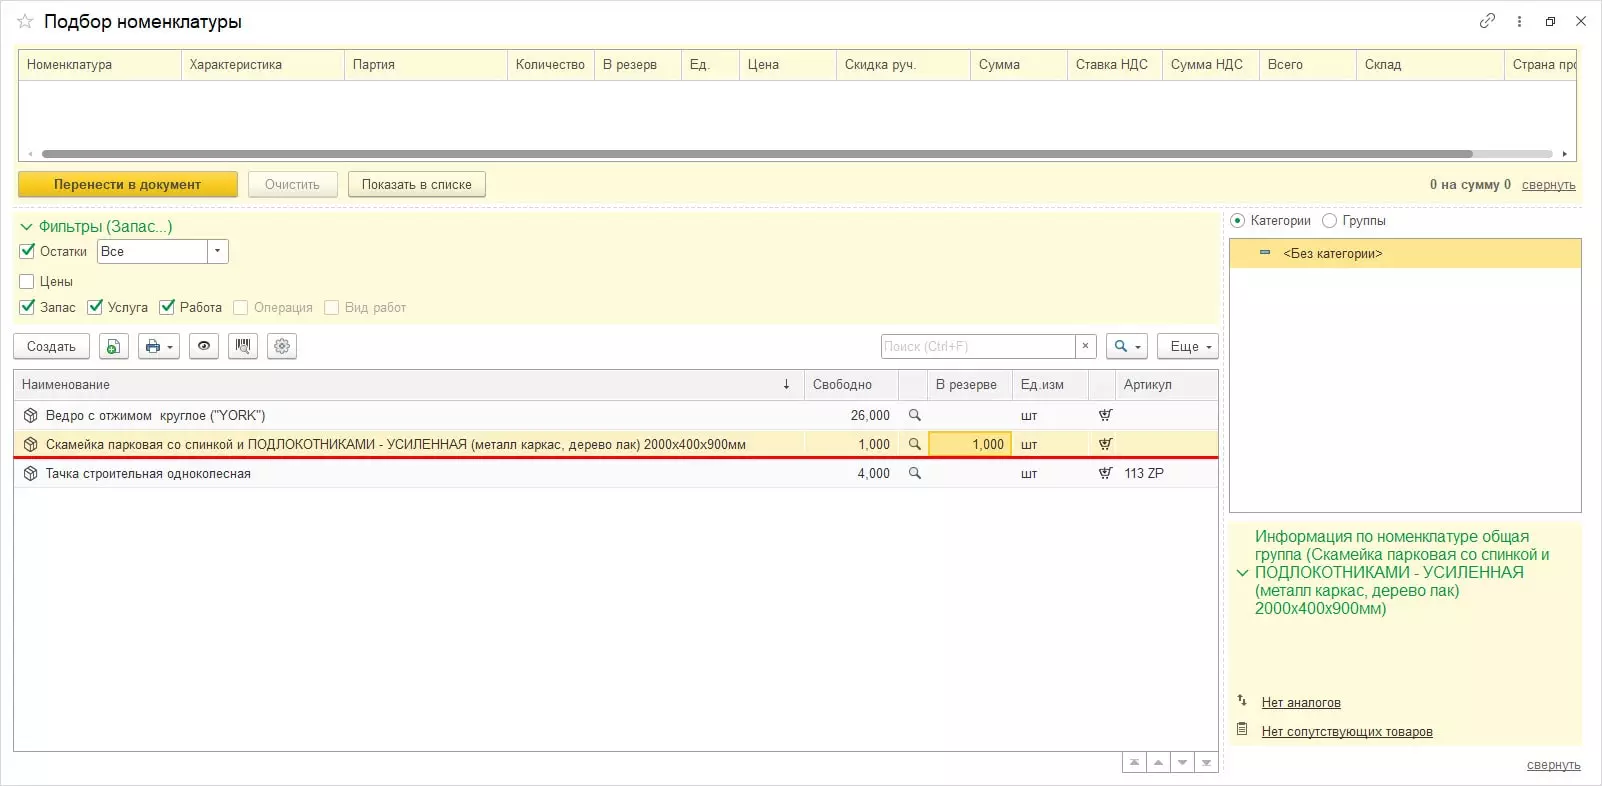Screen dimensions: 1602x786
Task: Sort by the Наименование column header
Action: click(408, 385)
